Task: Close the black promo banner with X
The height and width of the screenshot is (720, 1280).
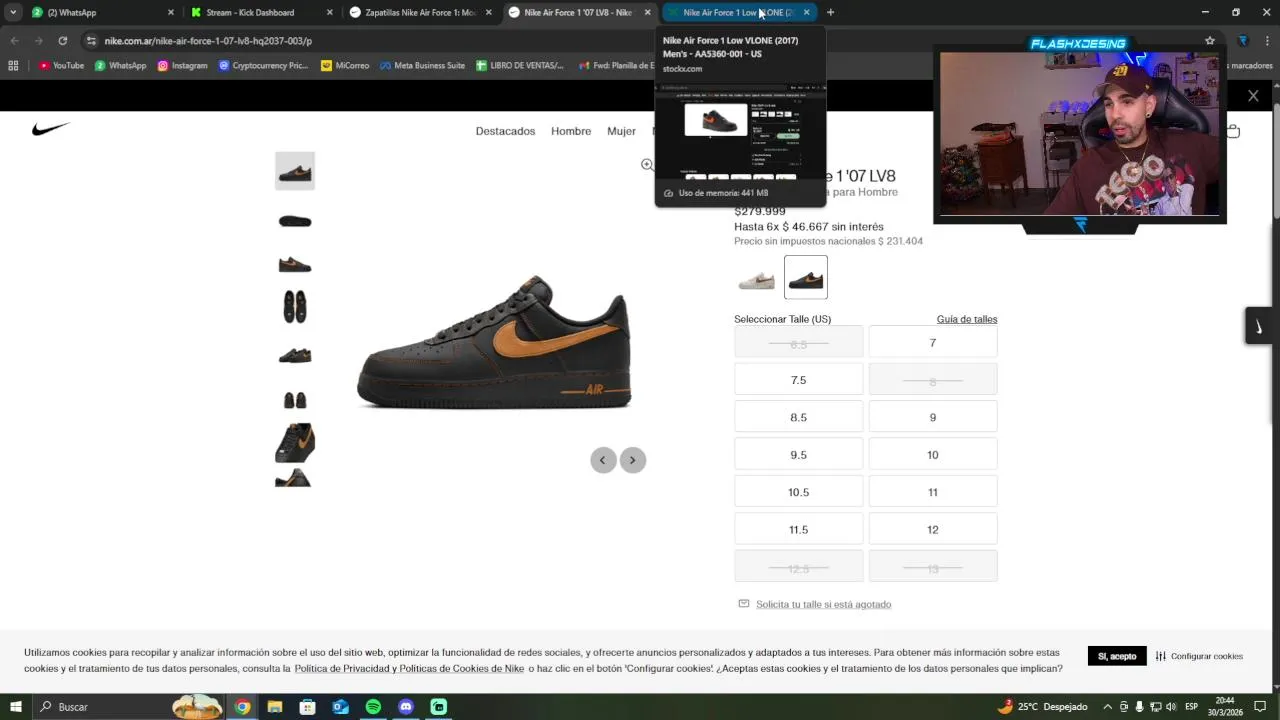Action: pyautogui.click(x=1253, y=96)
